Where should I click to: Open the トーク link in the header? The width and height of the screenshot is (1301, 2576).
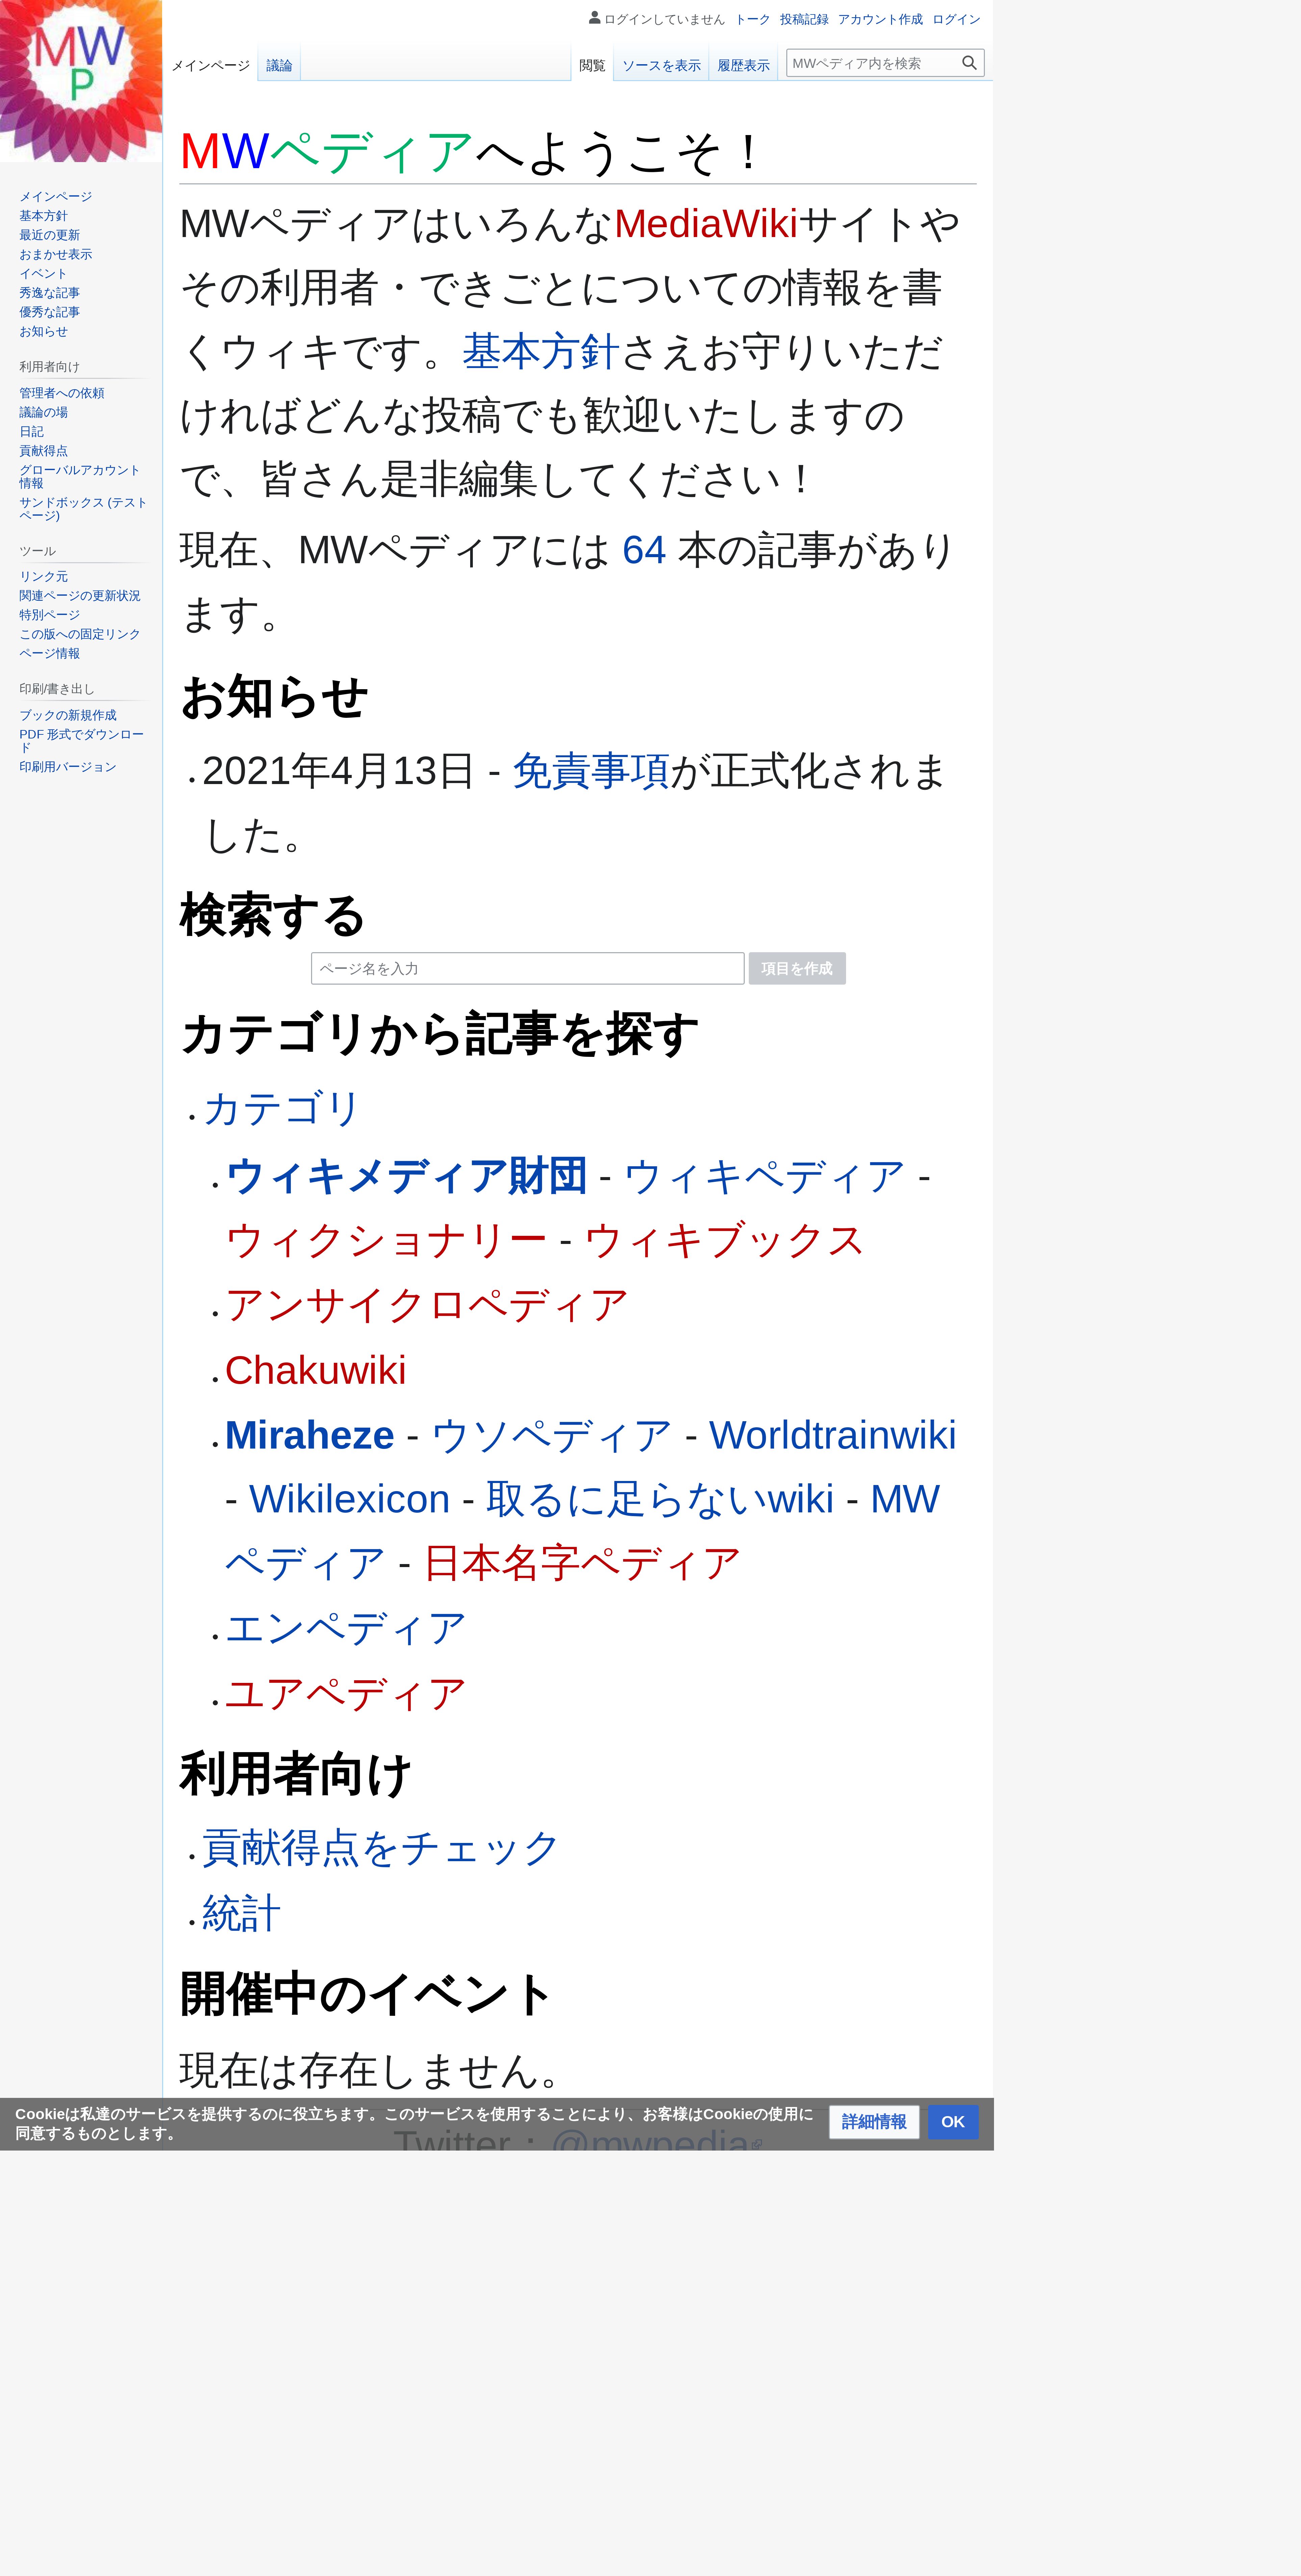(752, 19)
